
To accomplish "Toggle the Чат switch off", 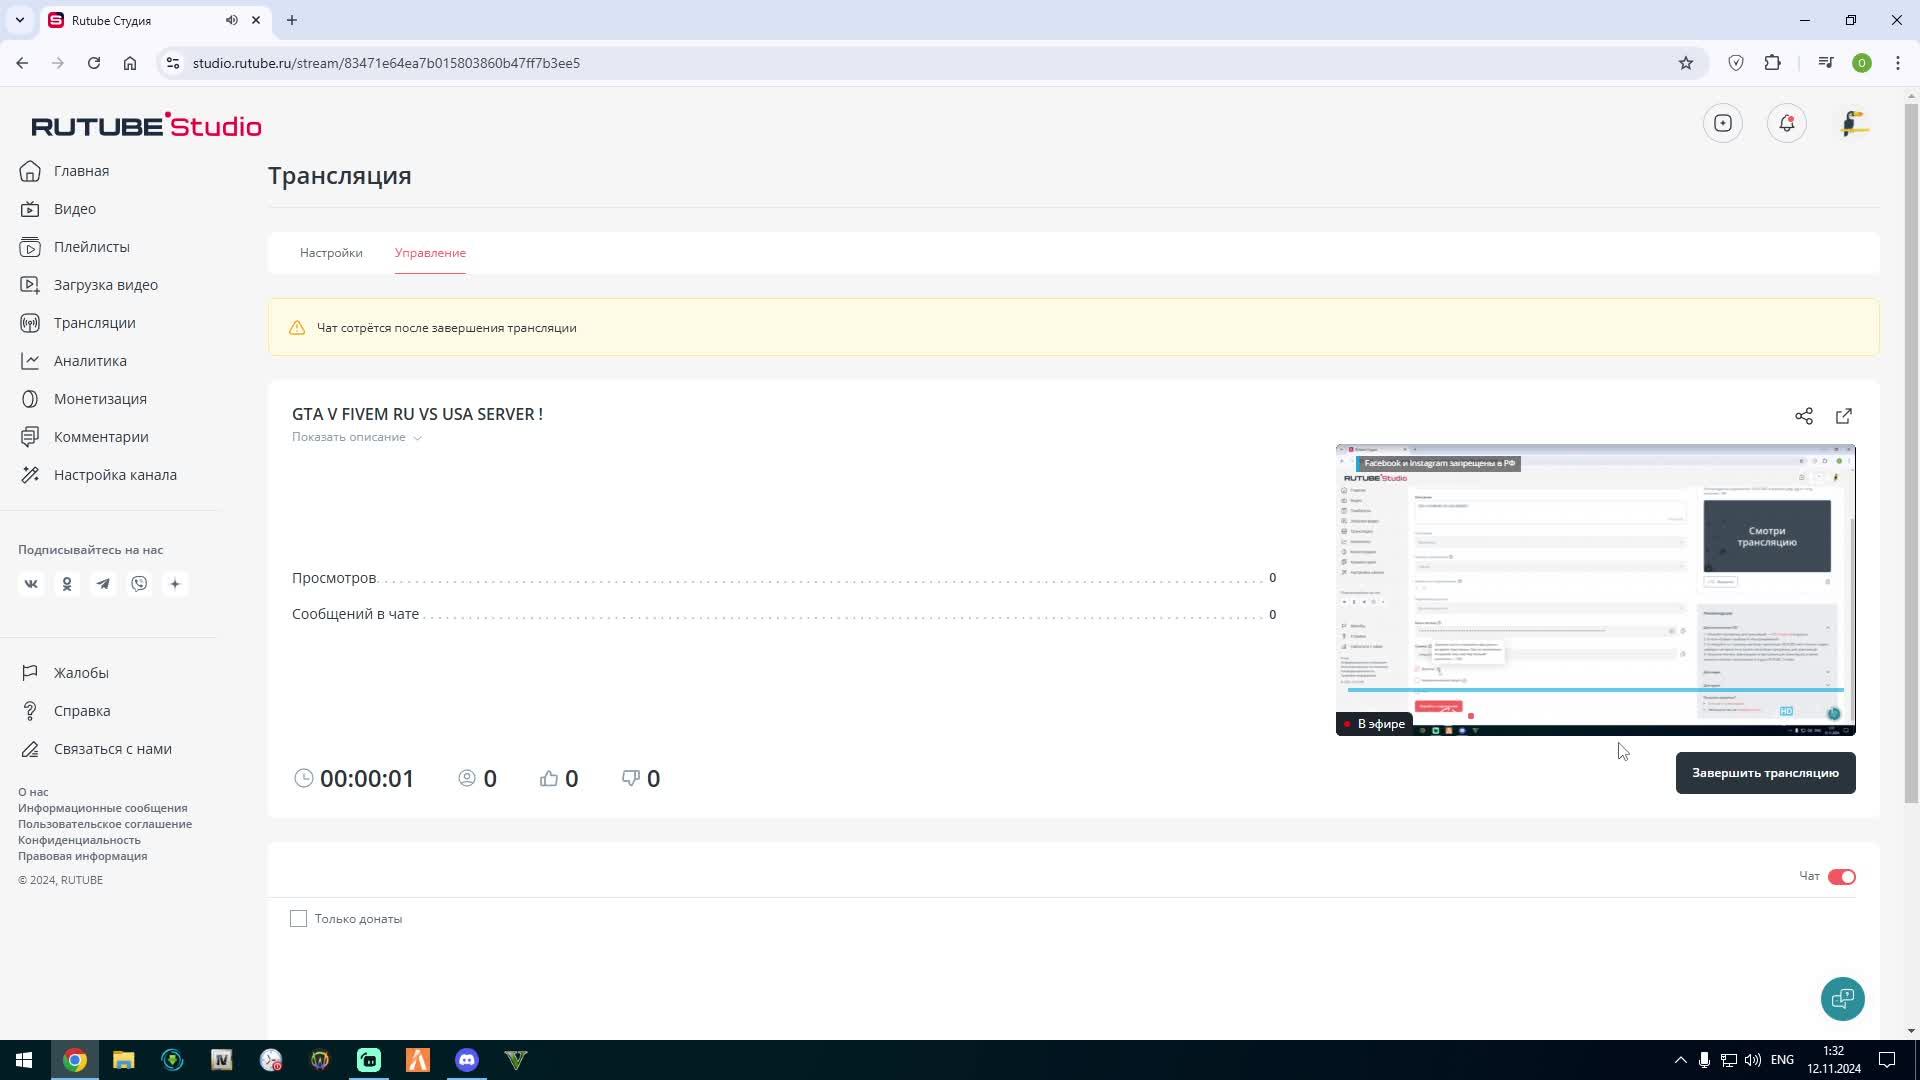I will coord(1841,877).
